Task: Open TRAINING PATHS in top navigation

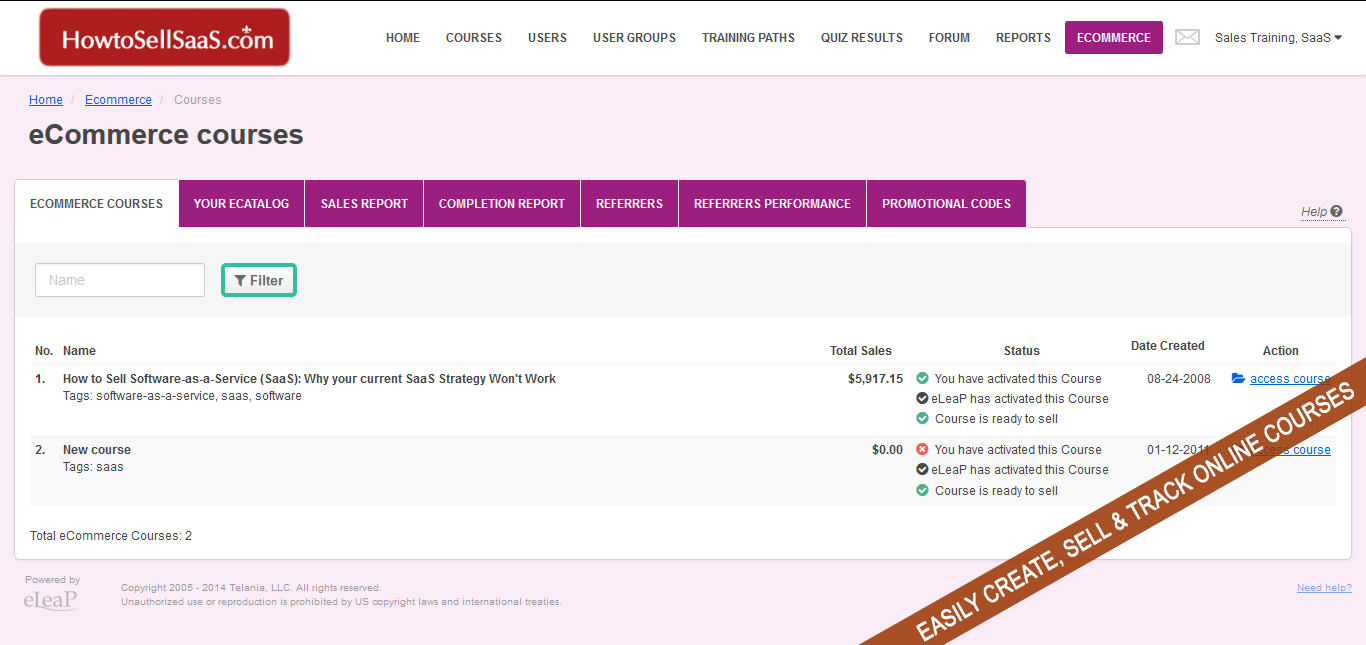Action: pos(748,38)
